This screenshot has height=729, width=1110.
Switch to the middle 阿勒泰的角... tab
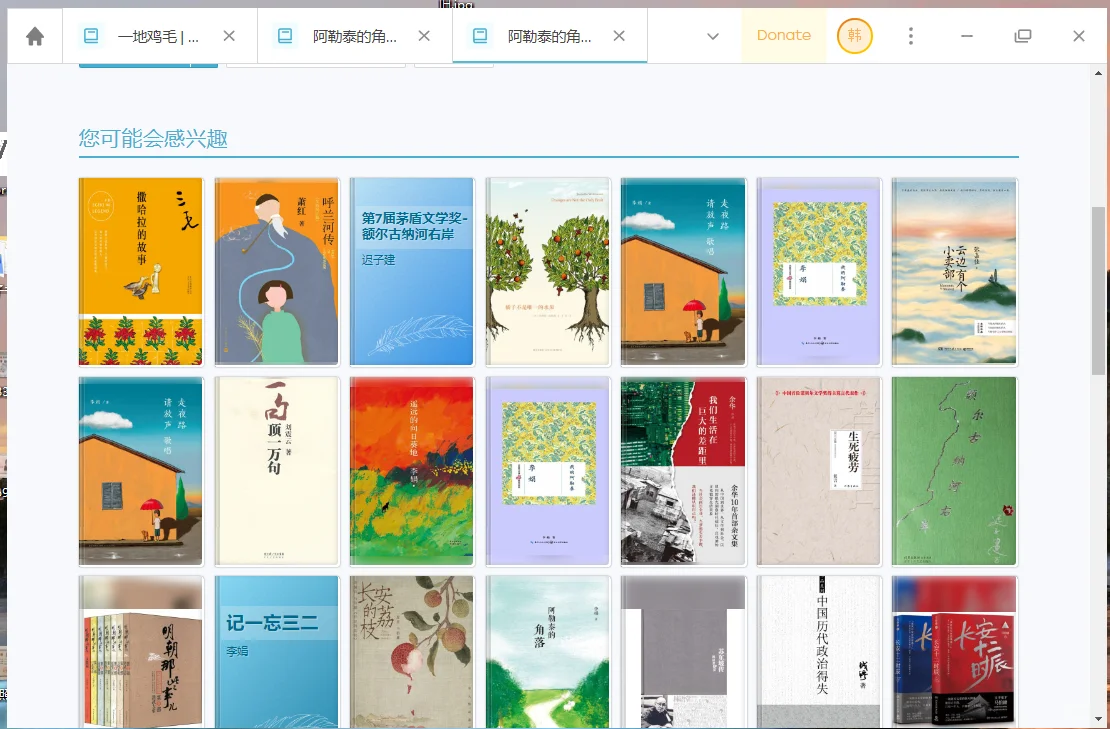tap(355, 36)
